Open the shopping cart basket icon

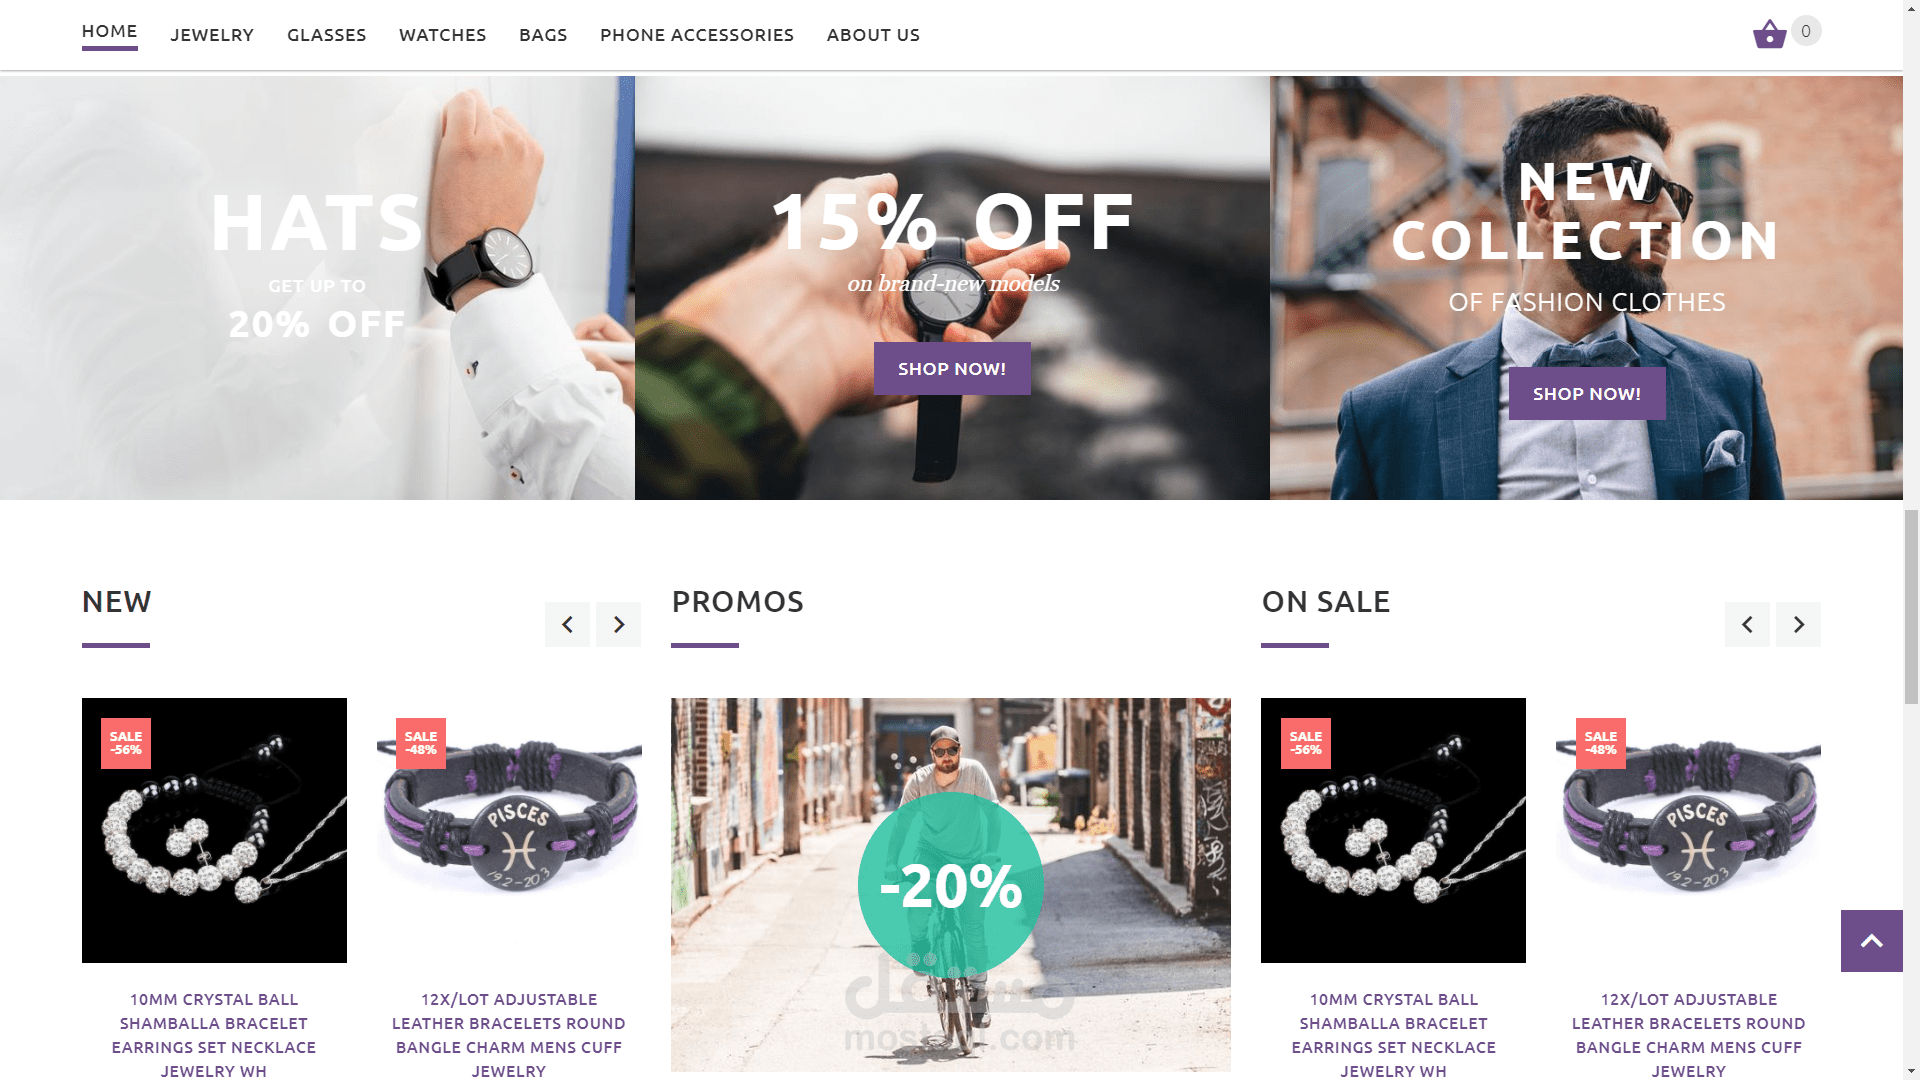pyautogui.click(x=1769, y=34)
